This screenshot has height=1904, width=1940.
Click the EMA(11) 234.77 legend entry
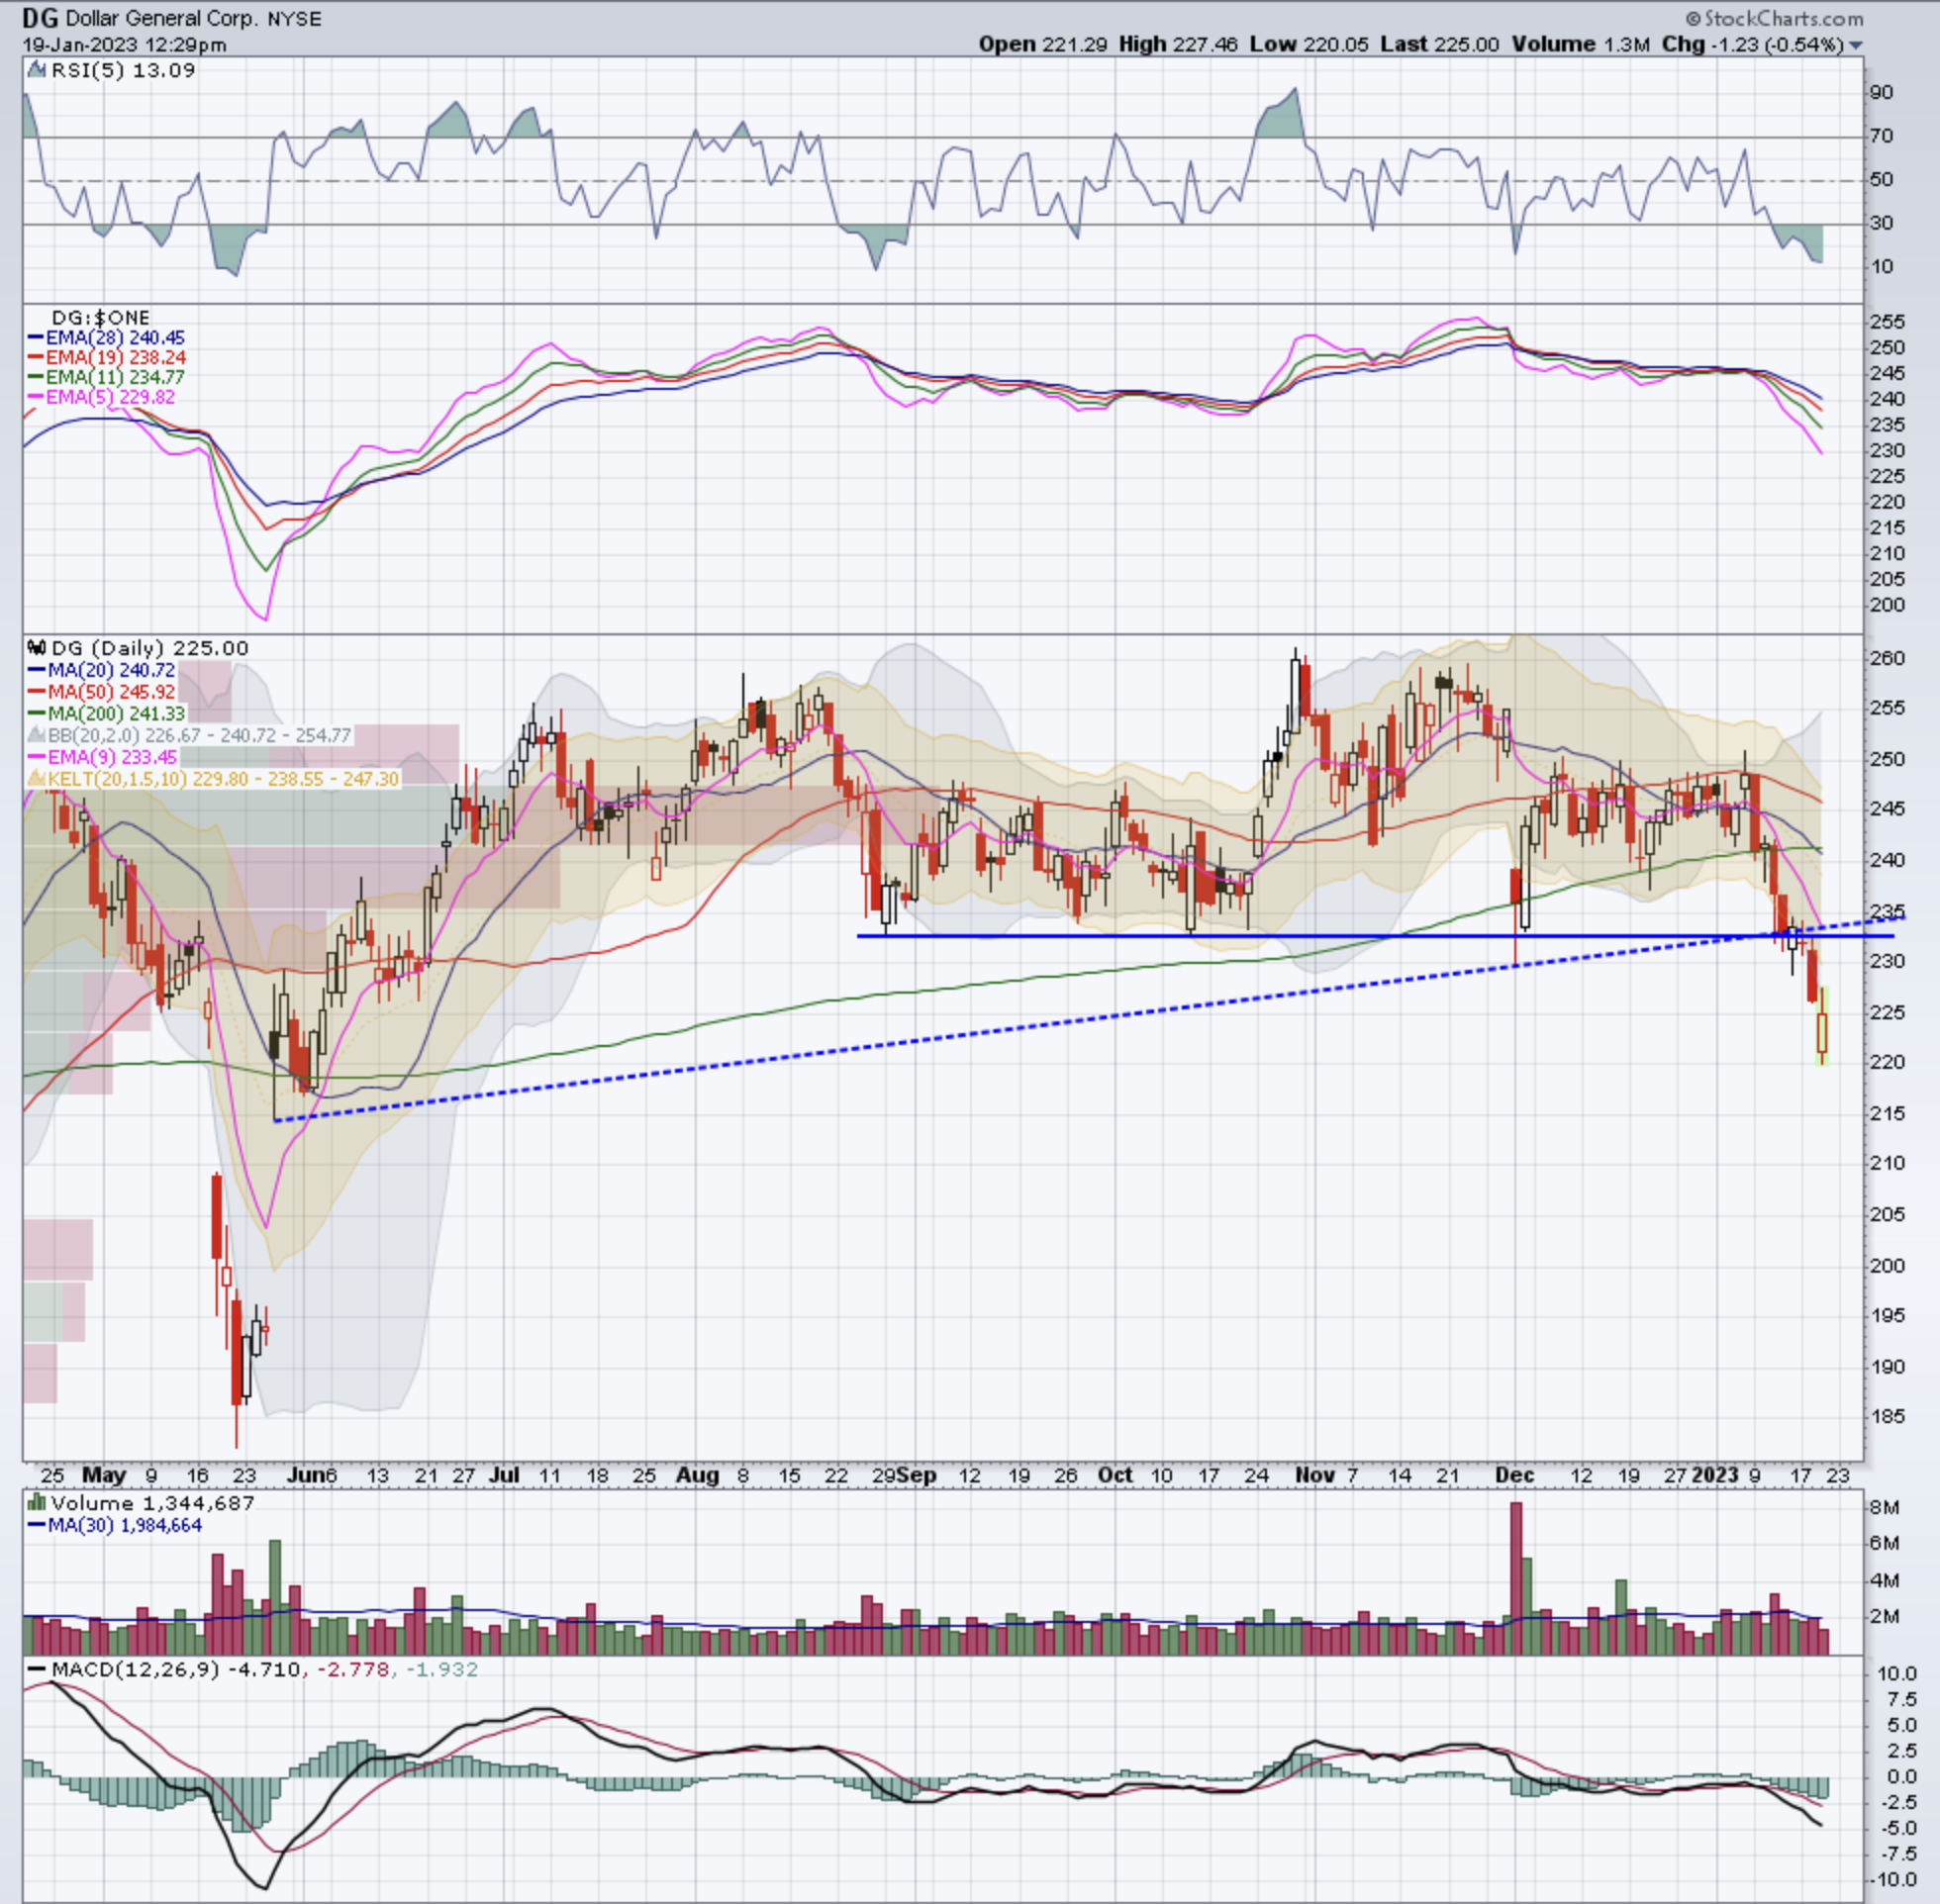[106, 377]
